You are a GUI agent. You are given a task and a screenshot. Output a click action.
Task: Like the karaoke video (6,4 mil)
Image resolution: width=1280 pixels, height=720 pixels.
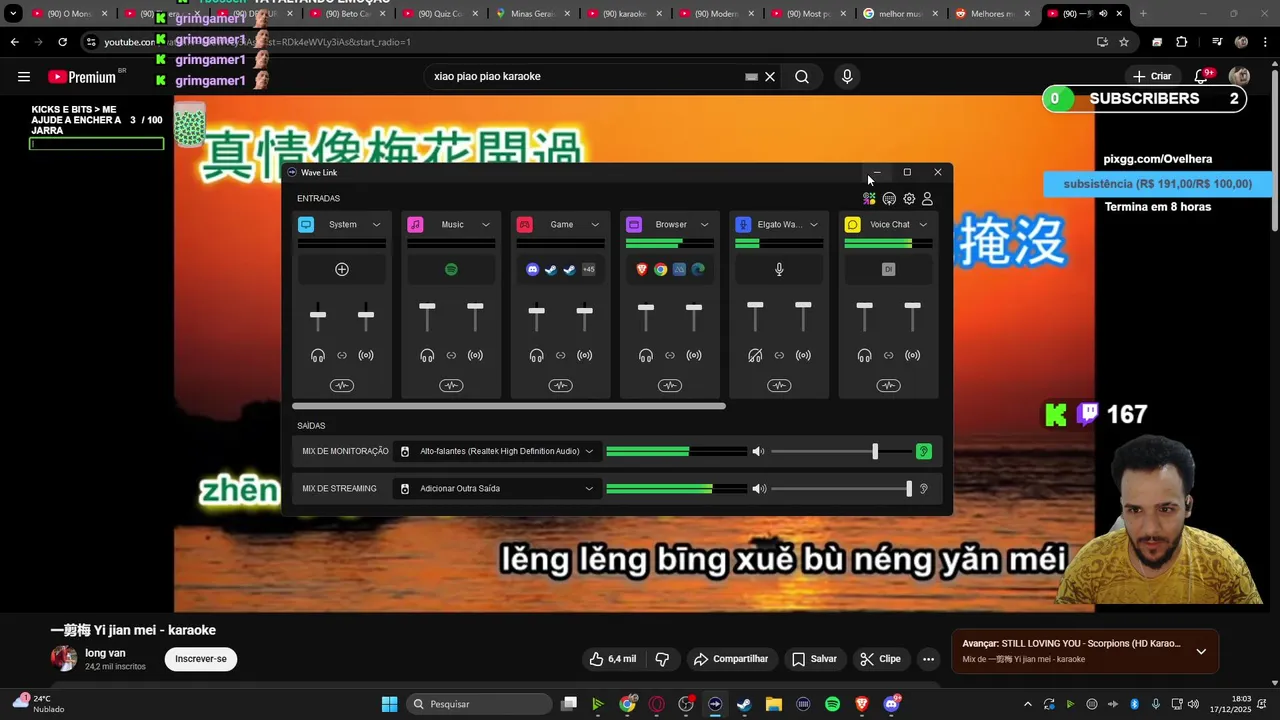[x=613, y=659]
